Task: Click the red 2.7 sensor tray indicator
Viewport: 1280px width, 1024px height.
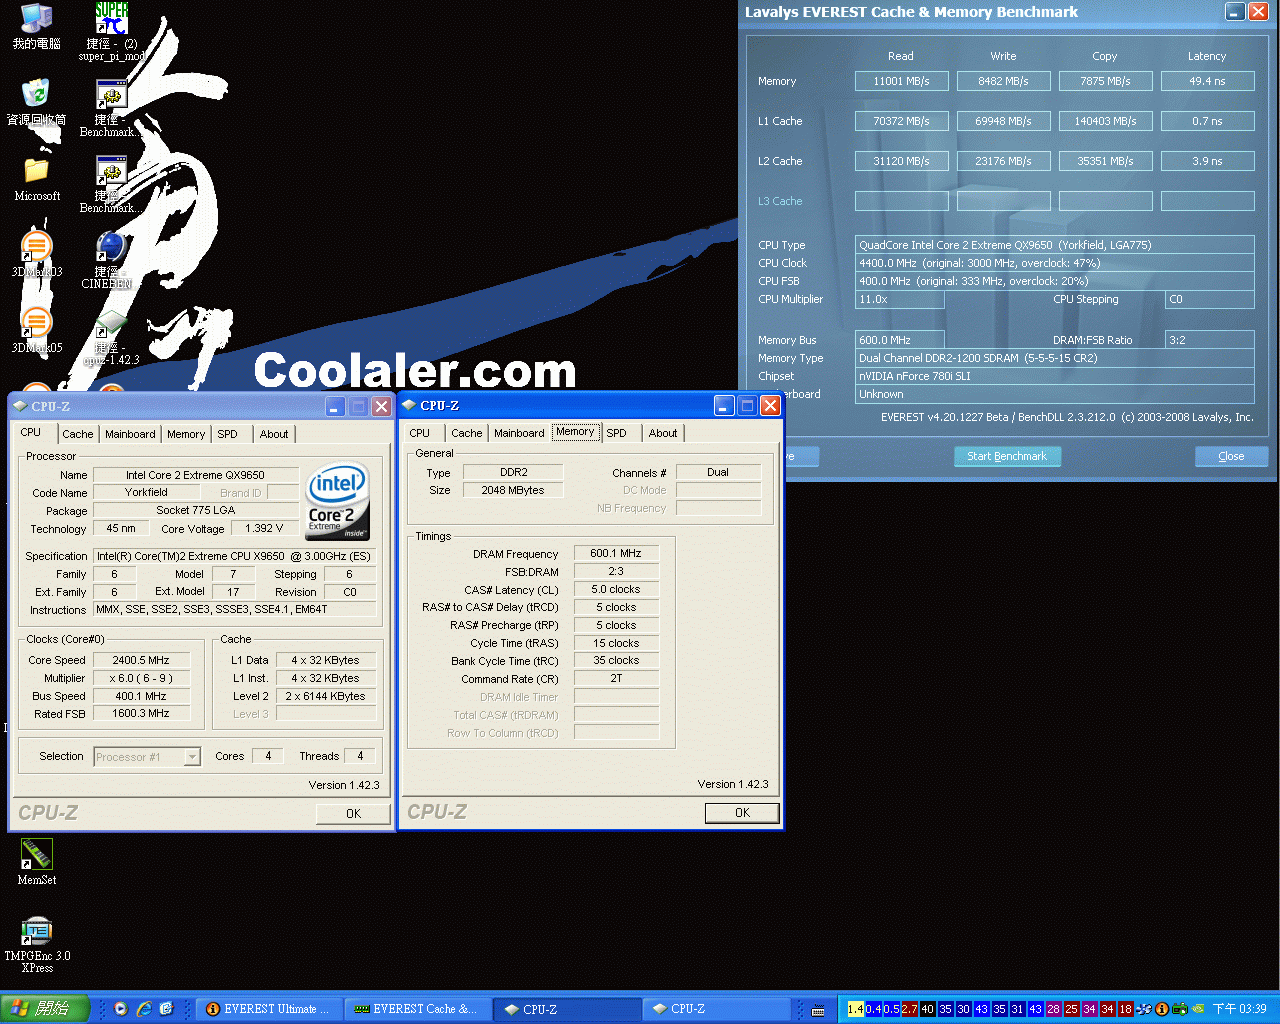Action: [909, 1009]
